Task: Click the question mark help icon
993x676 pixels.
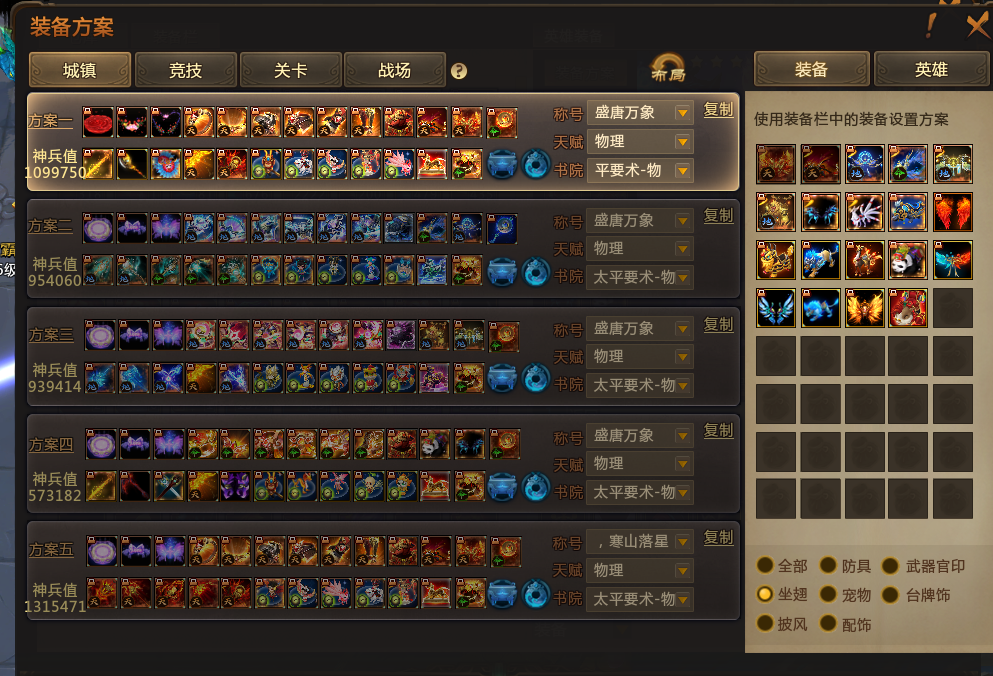Action: point(459,71)
